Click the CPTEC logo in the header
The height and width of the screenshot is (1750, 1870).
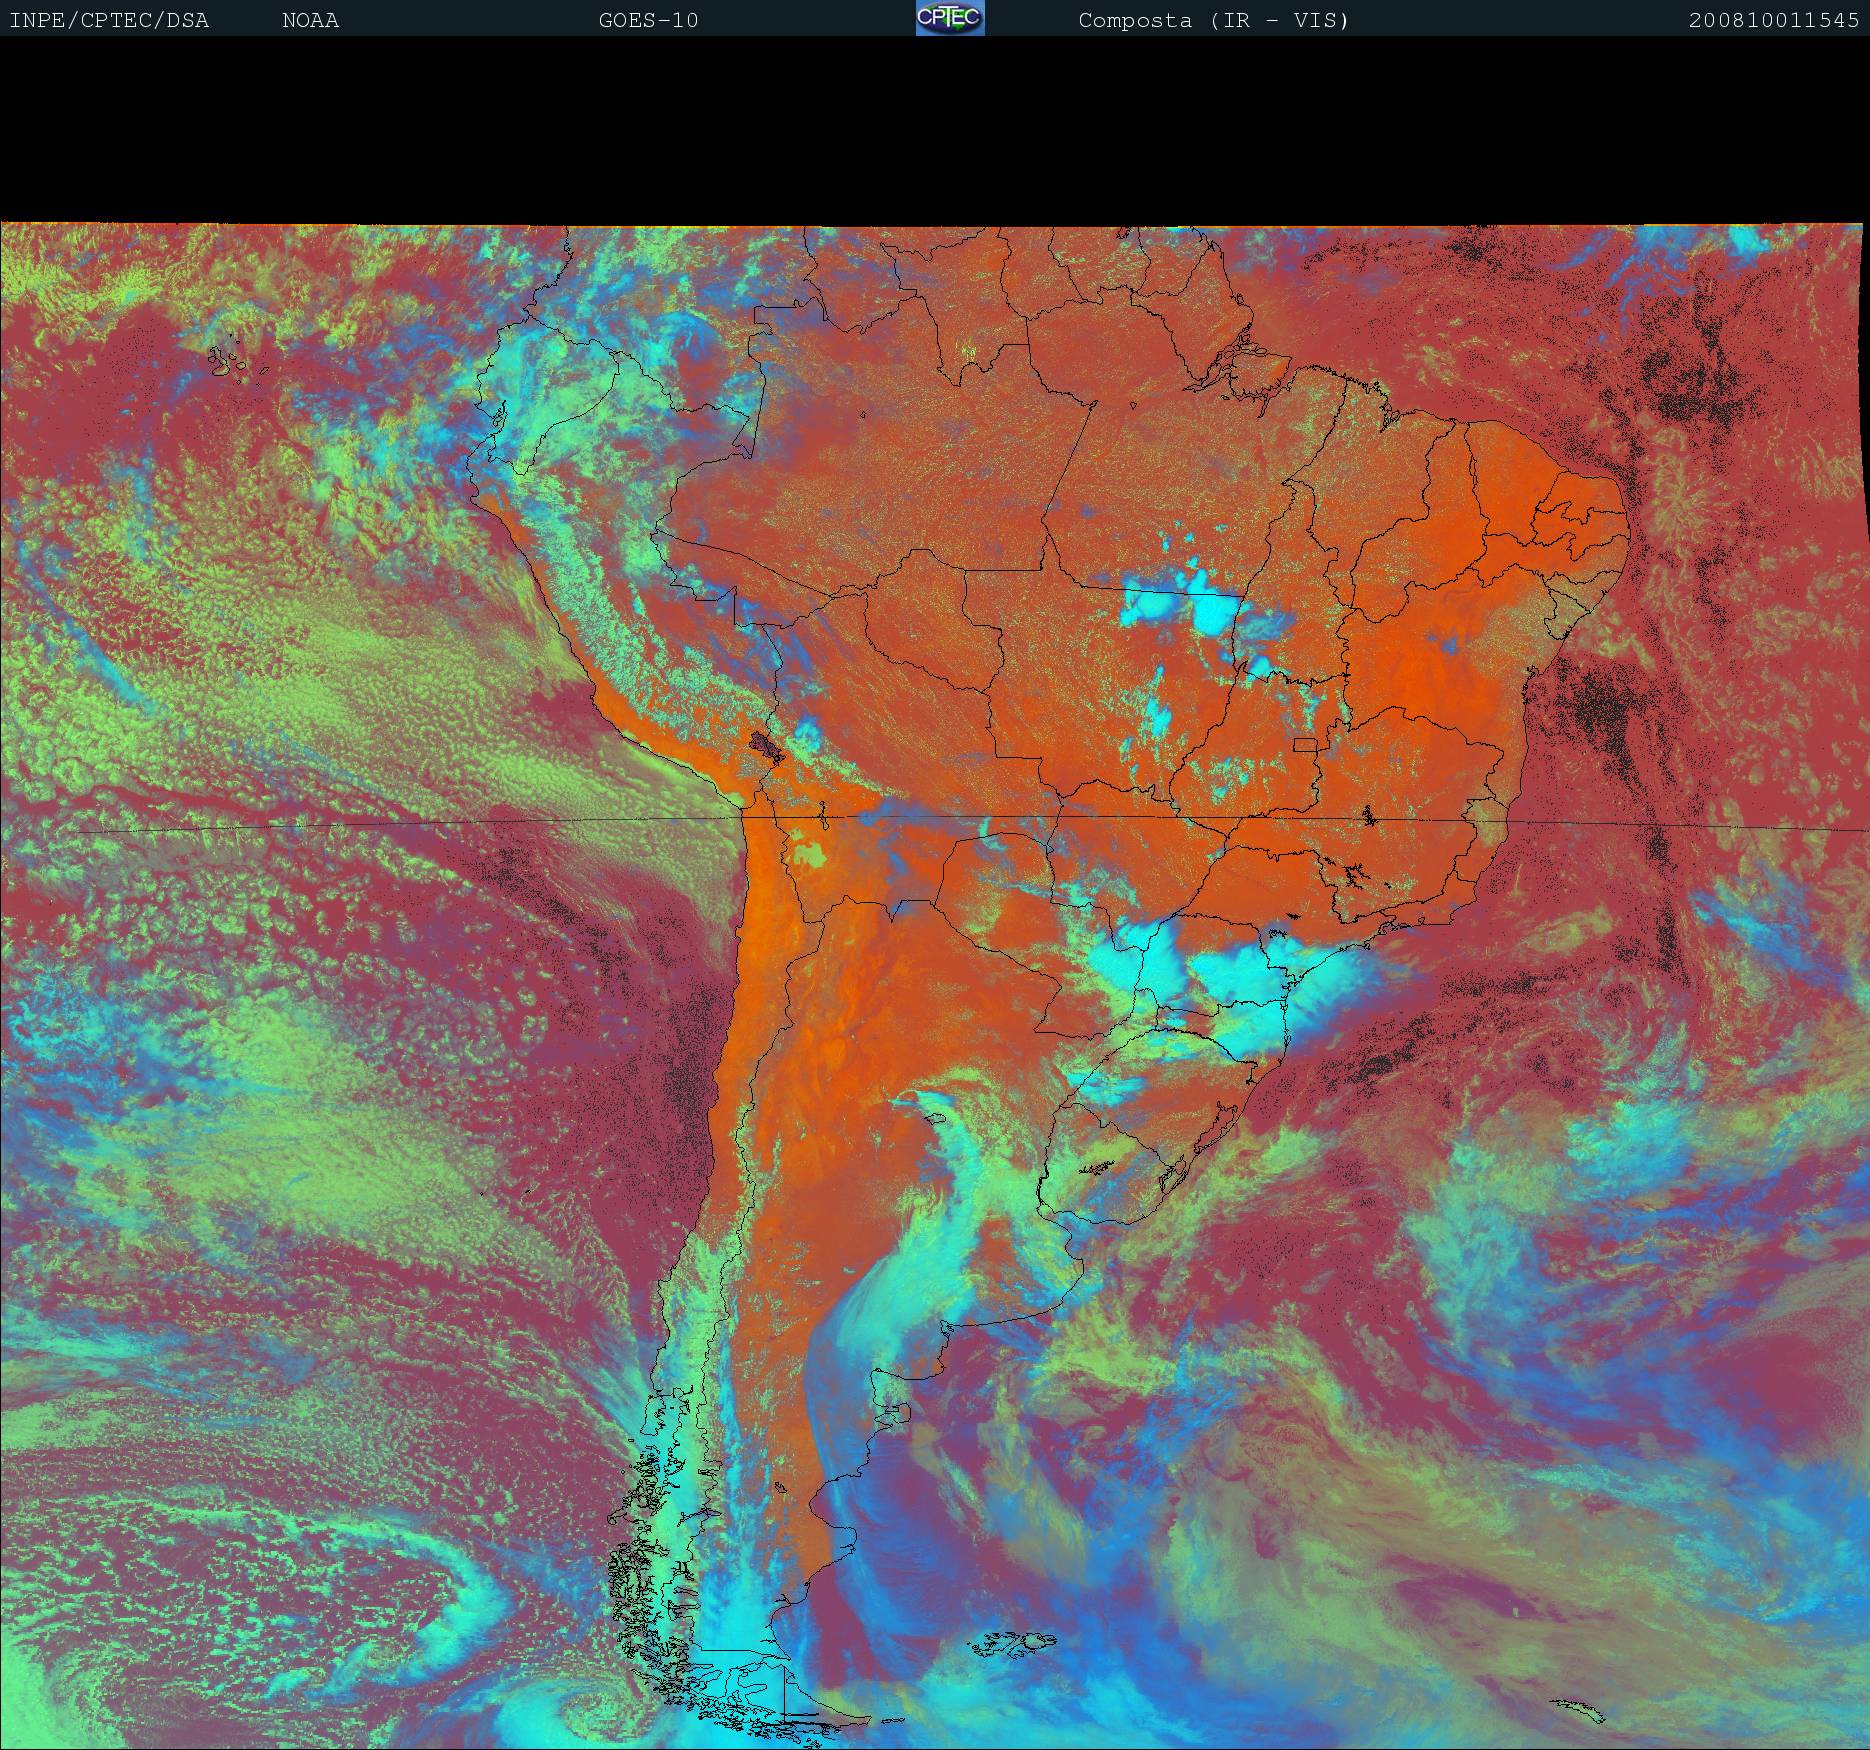tap(949, 18)
